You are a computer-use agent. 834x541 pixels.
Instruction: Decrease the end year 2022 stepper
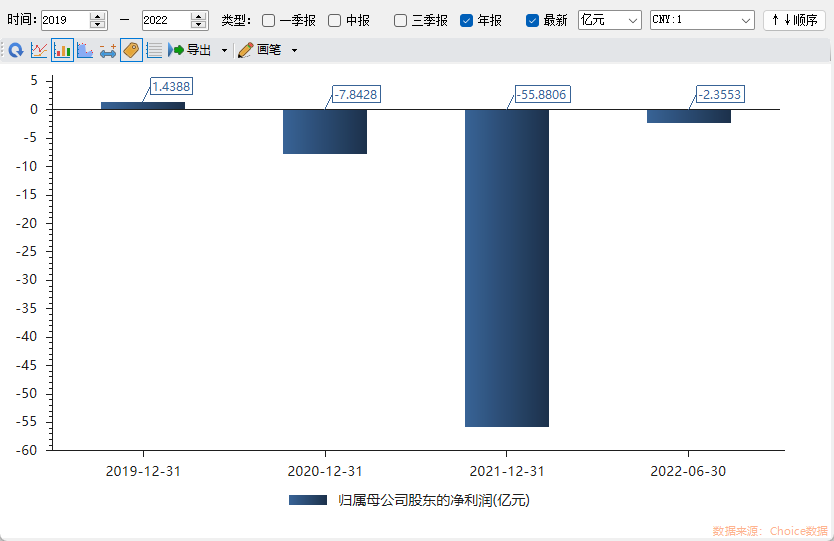(x=198, y=25)
